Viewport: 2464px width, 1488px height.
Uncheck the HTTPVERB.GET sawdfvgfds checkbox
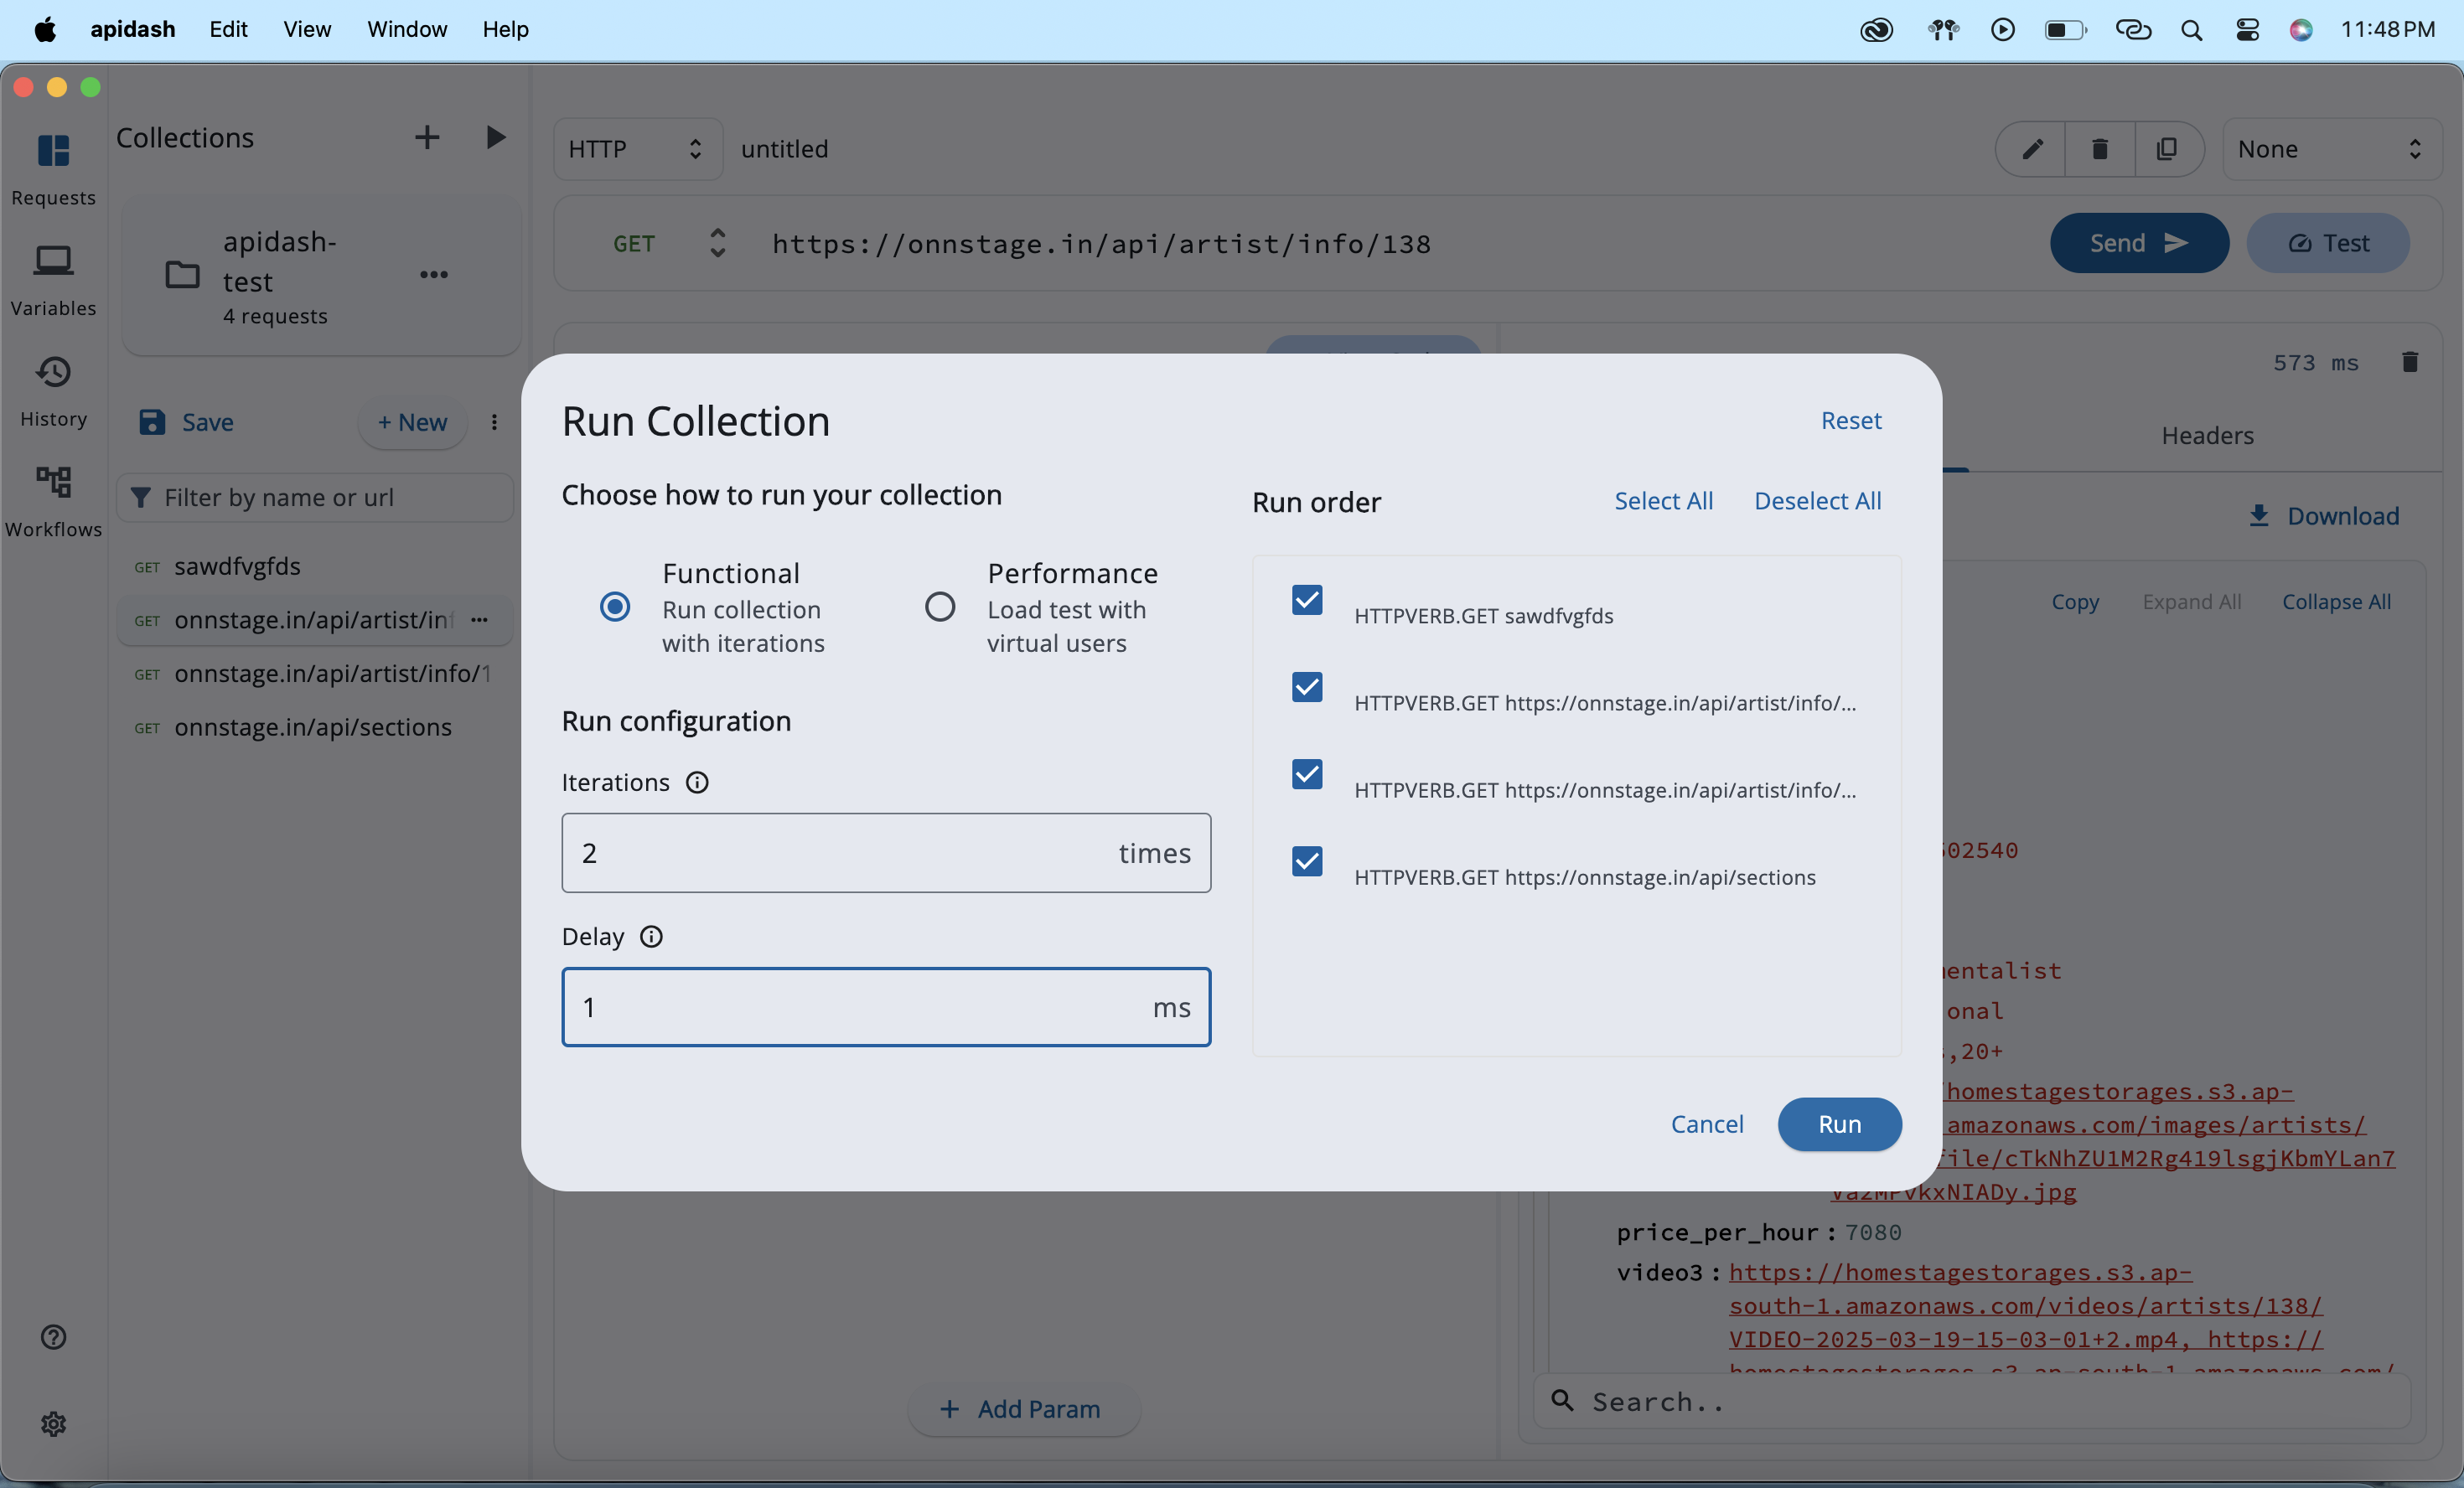click(x=1307, y=599)
